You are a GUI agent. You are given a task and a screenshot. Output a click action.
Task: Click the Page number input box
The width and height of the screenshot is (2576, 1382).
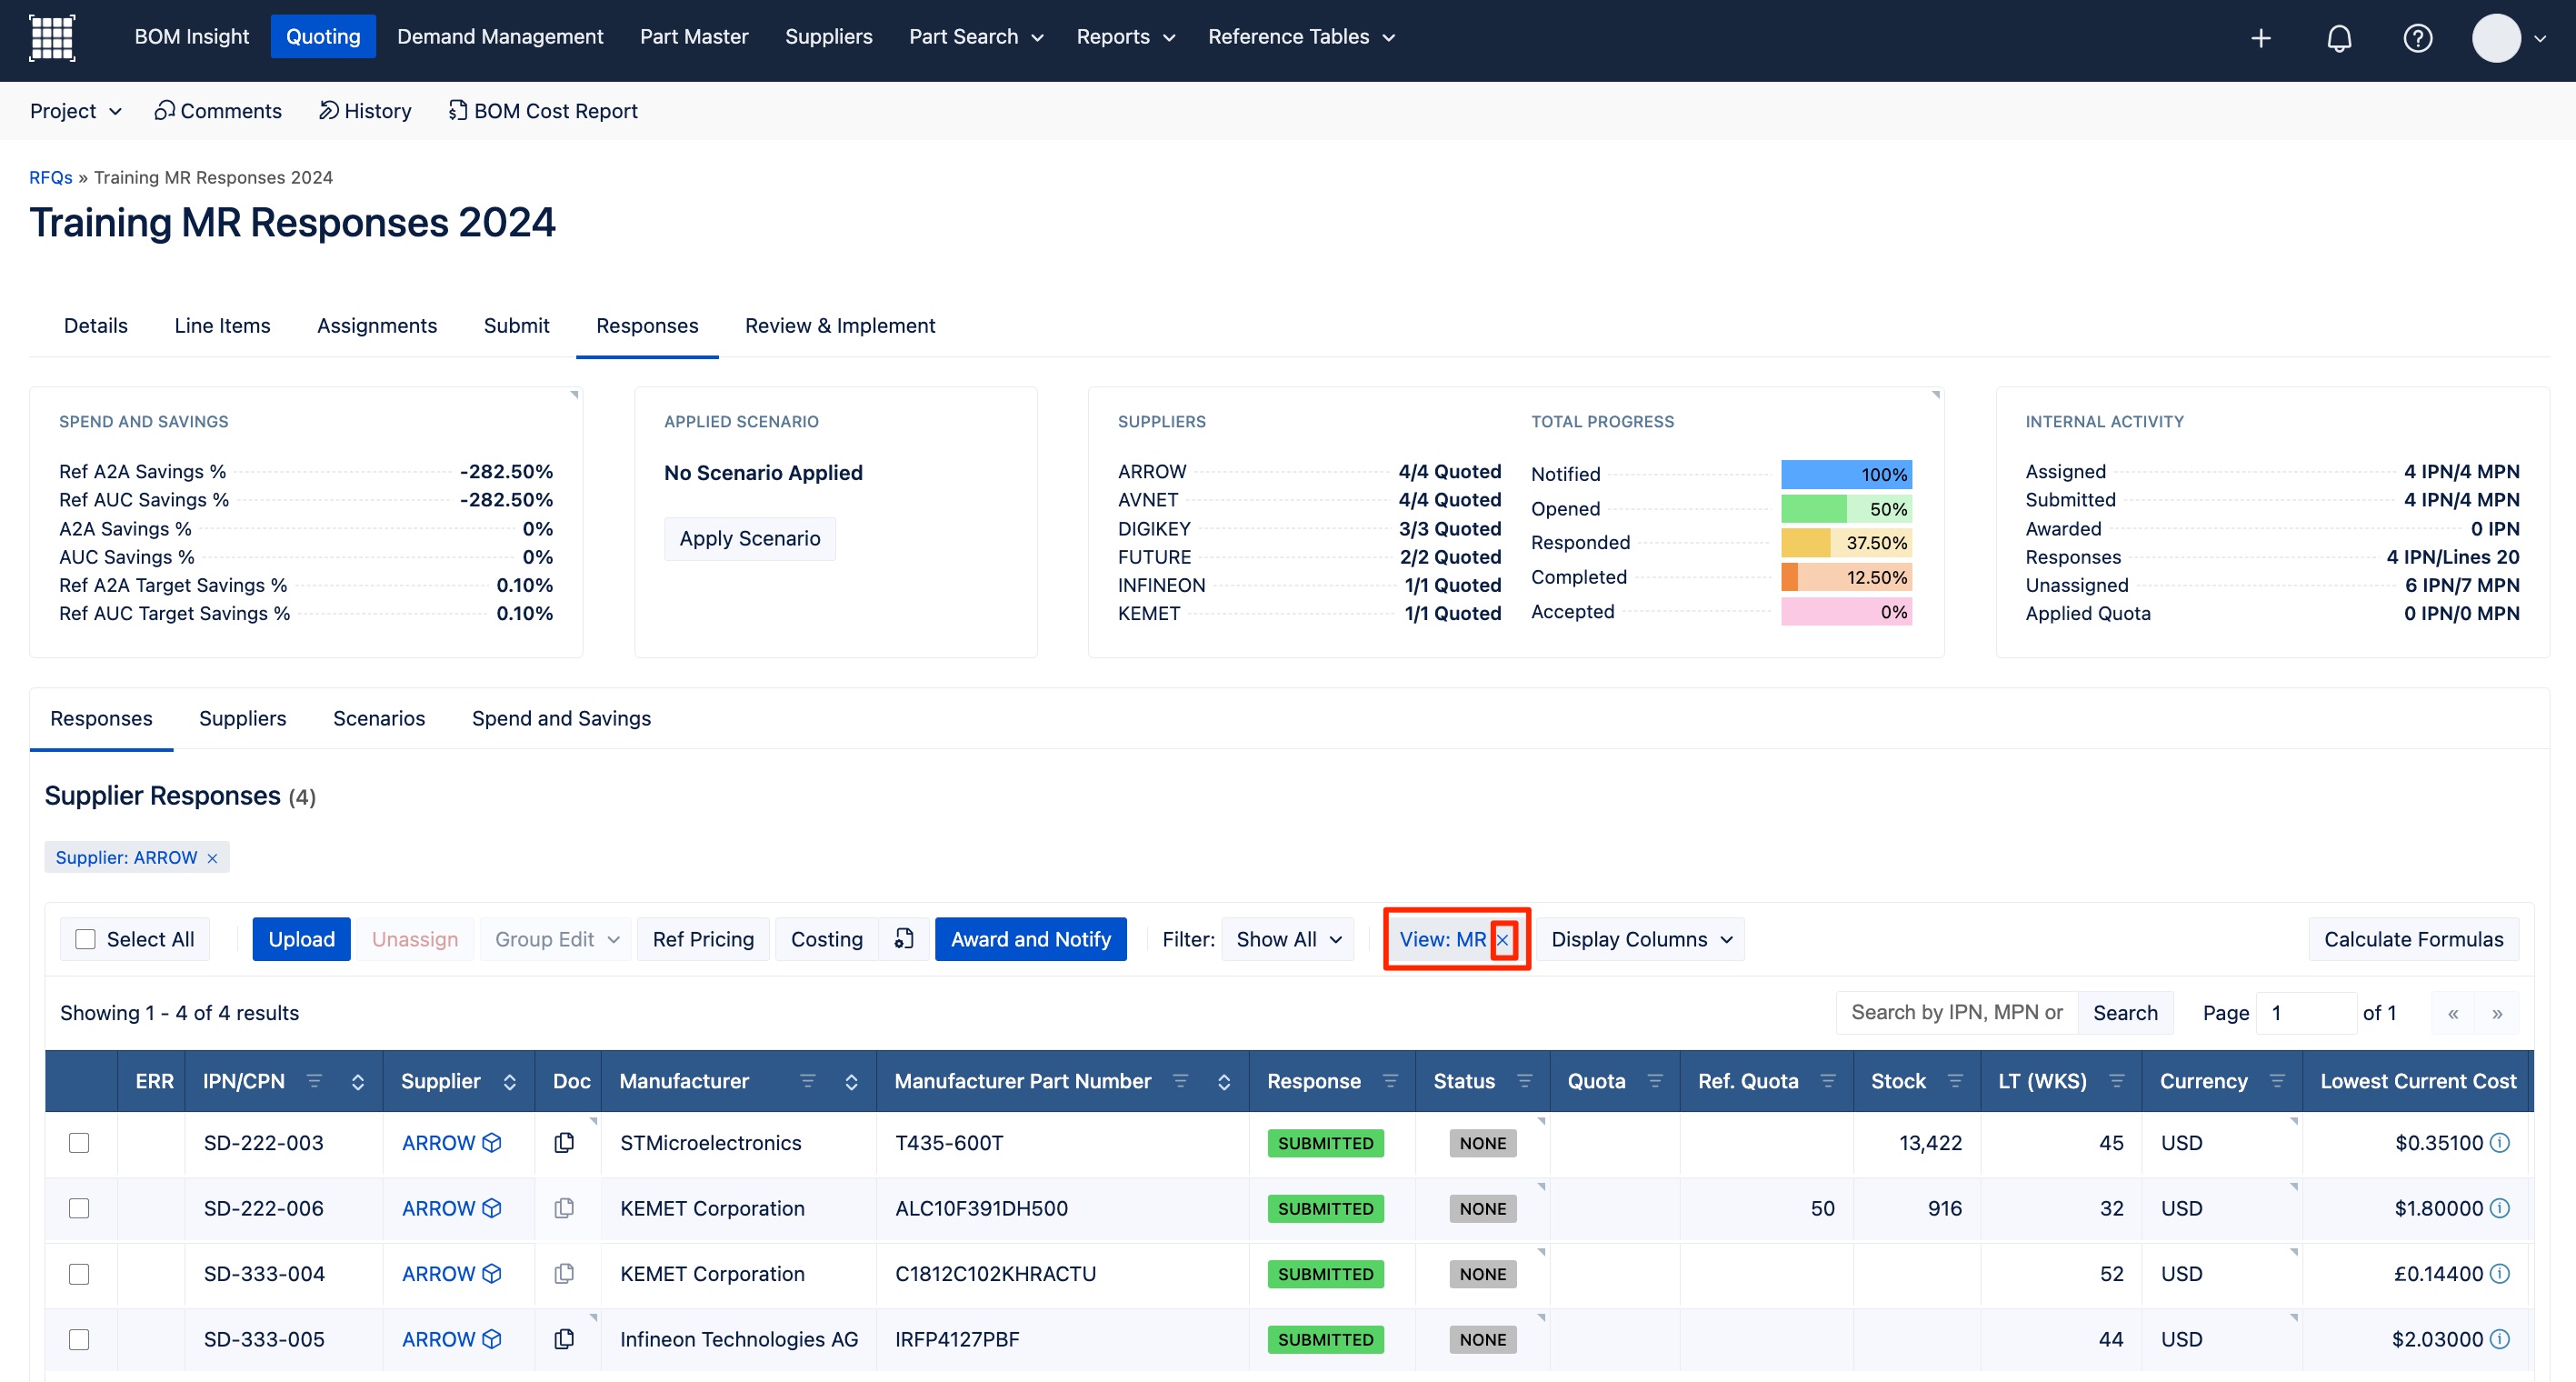(x=2306, y=1012)
